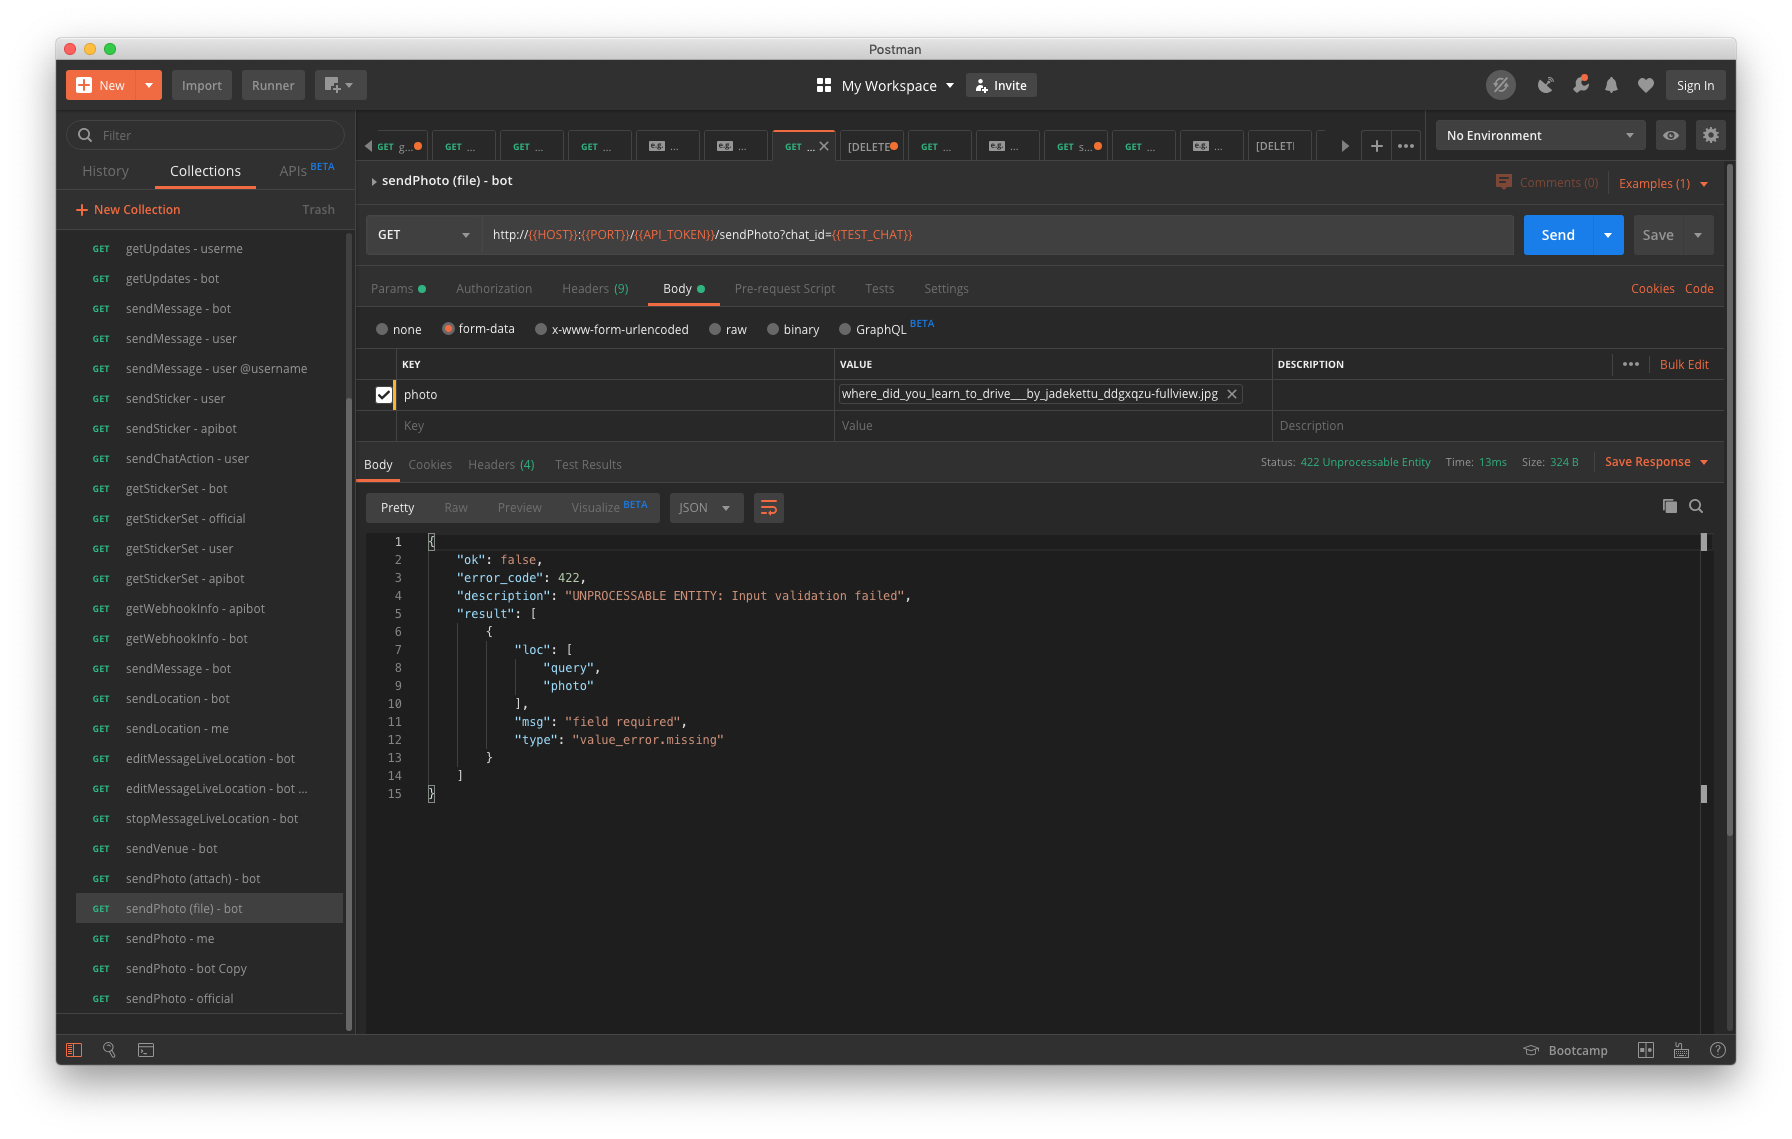The width and height of the screenshot is (1792, 1139).
Task: Click the copy response icon above the JSON
Action: tap(1669, 507)
